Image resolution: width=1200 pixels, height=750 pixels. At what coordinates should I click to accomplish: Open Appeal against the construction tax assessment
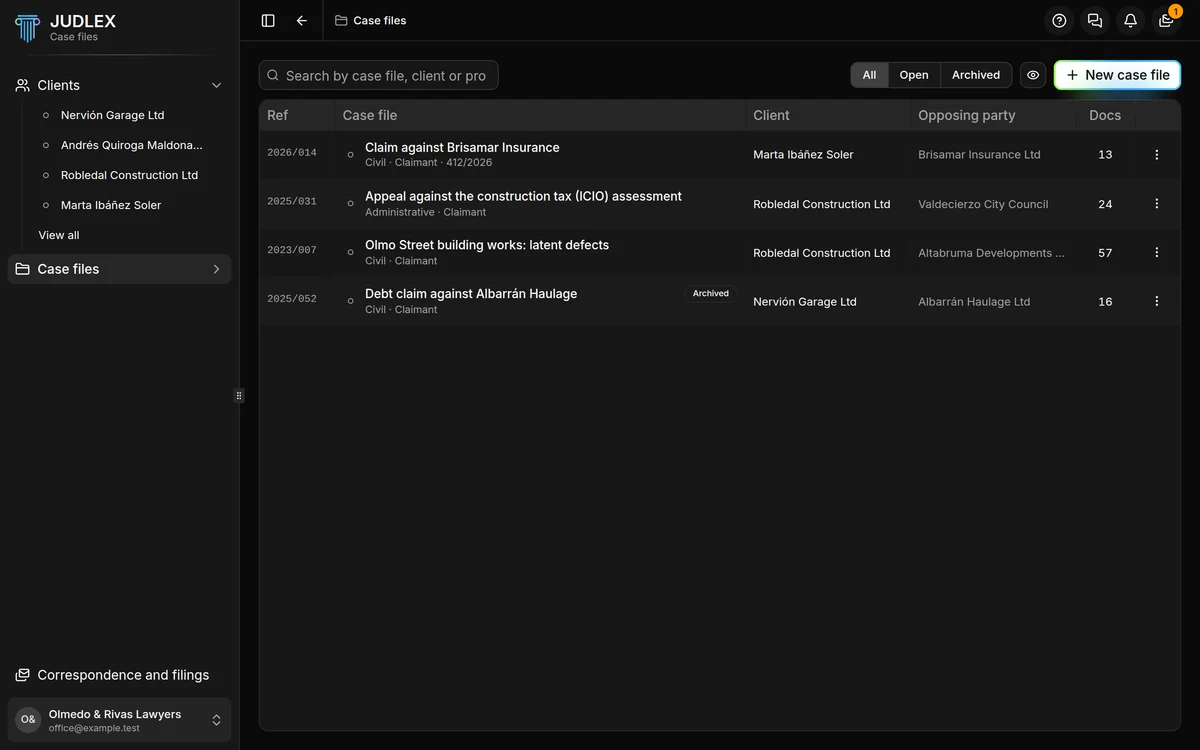[523, 196]
